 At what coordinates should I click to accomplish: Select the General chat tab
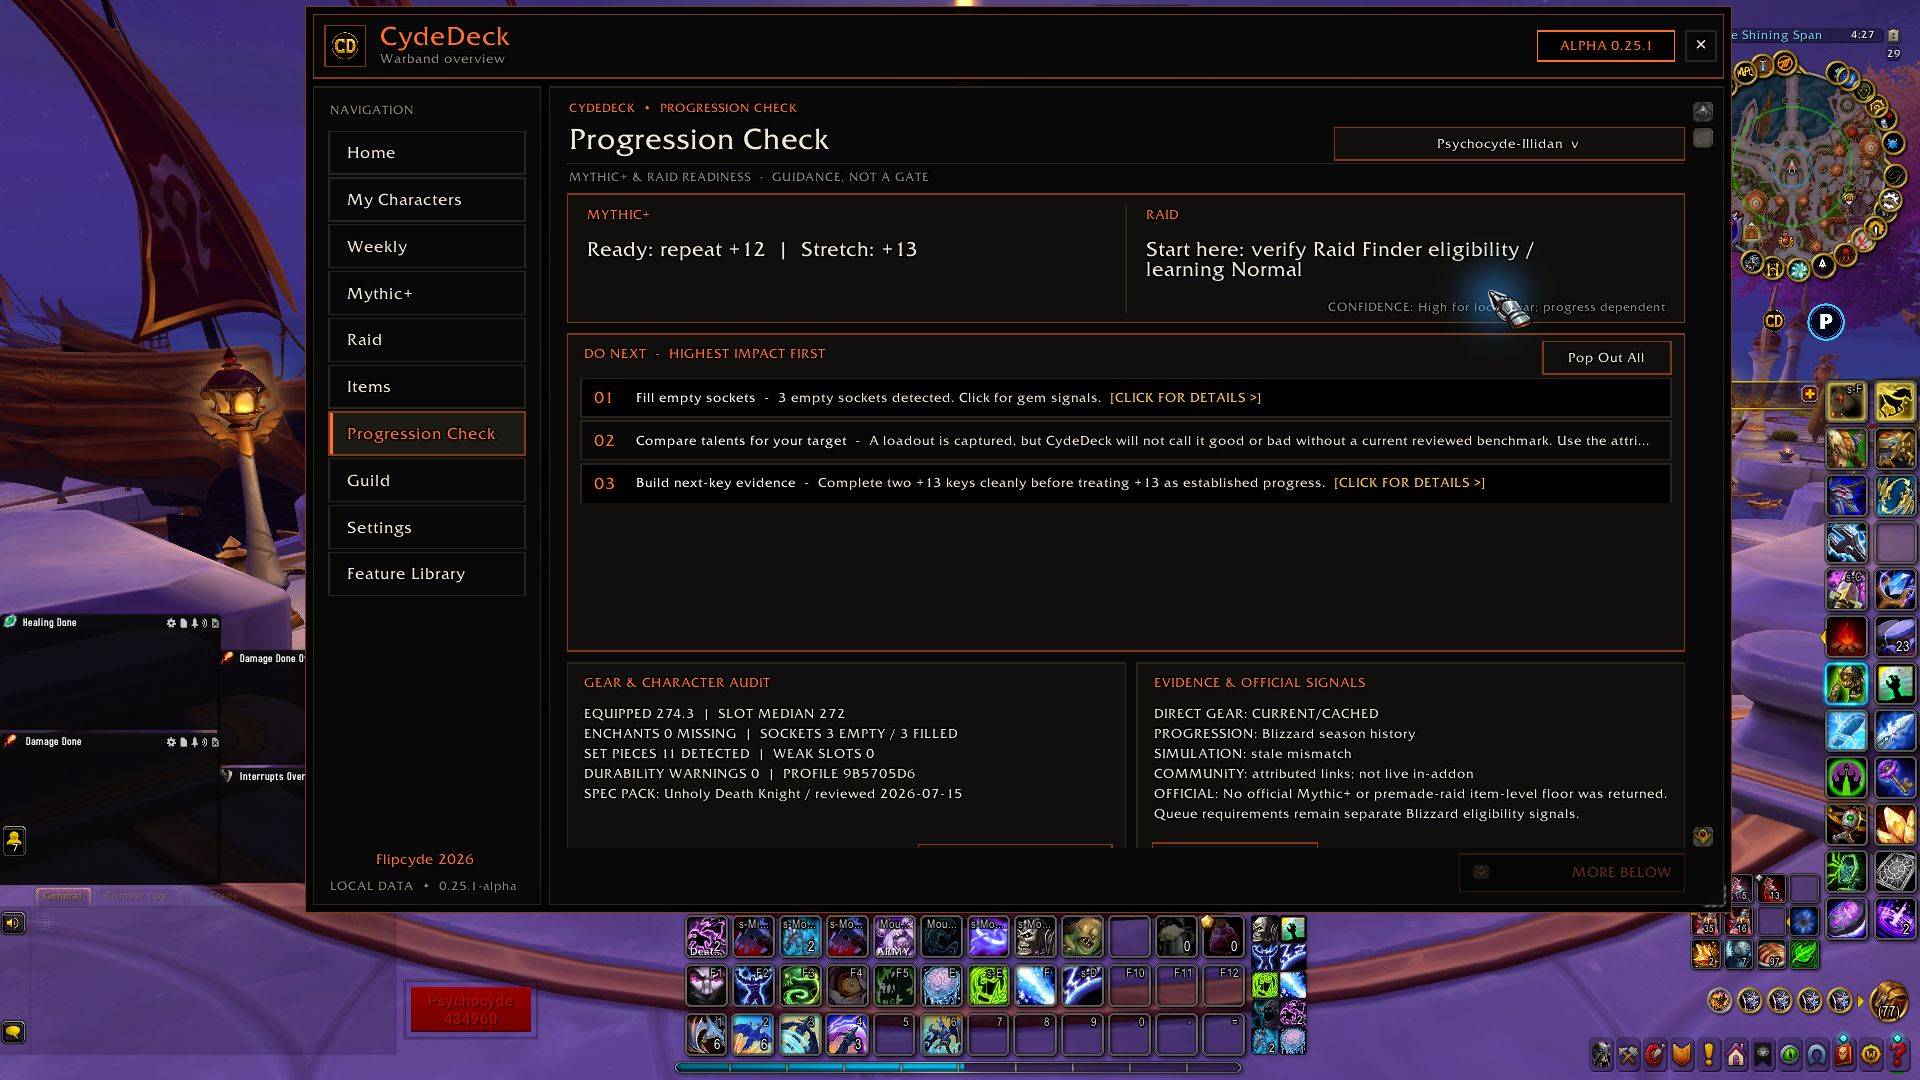[x=63, y=896]
